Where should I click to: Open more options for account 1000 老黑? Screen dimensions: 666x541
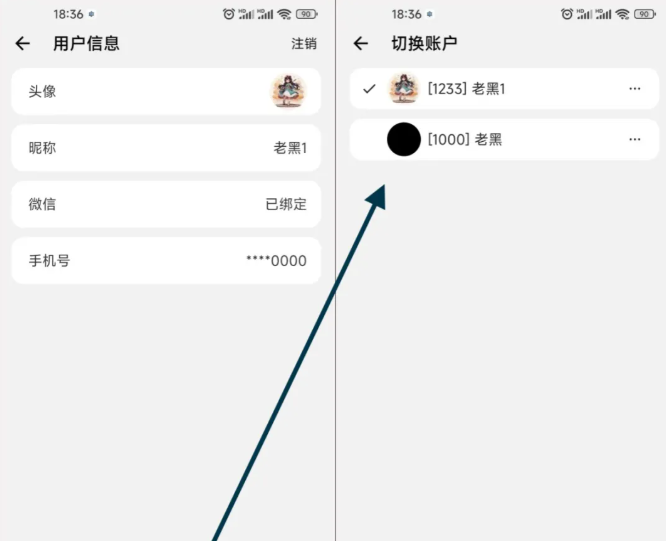(x=635, y=139)
